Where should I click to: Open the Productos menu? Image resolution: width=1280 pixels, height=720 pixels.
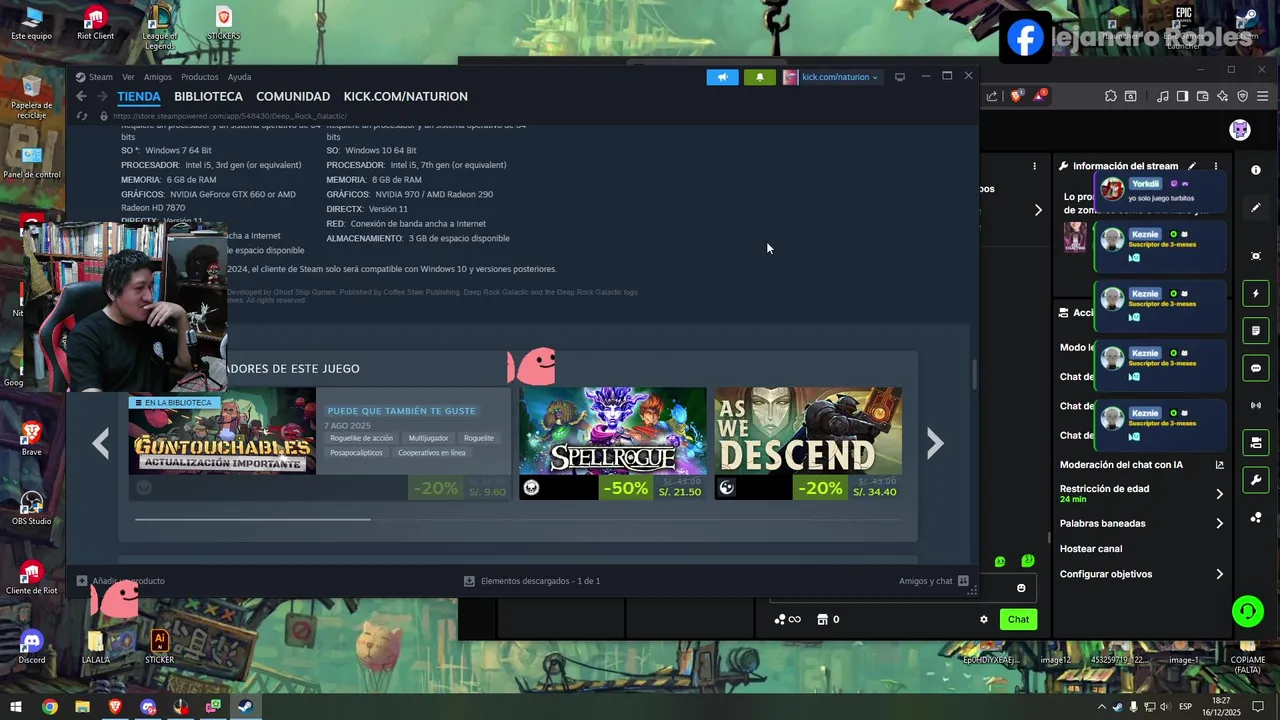tap(199, 77)
